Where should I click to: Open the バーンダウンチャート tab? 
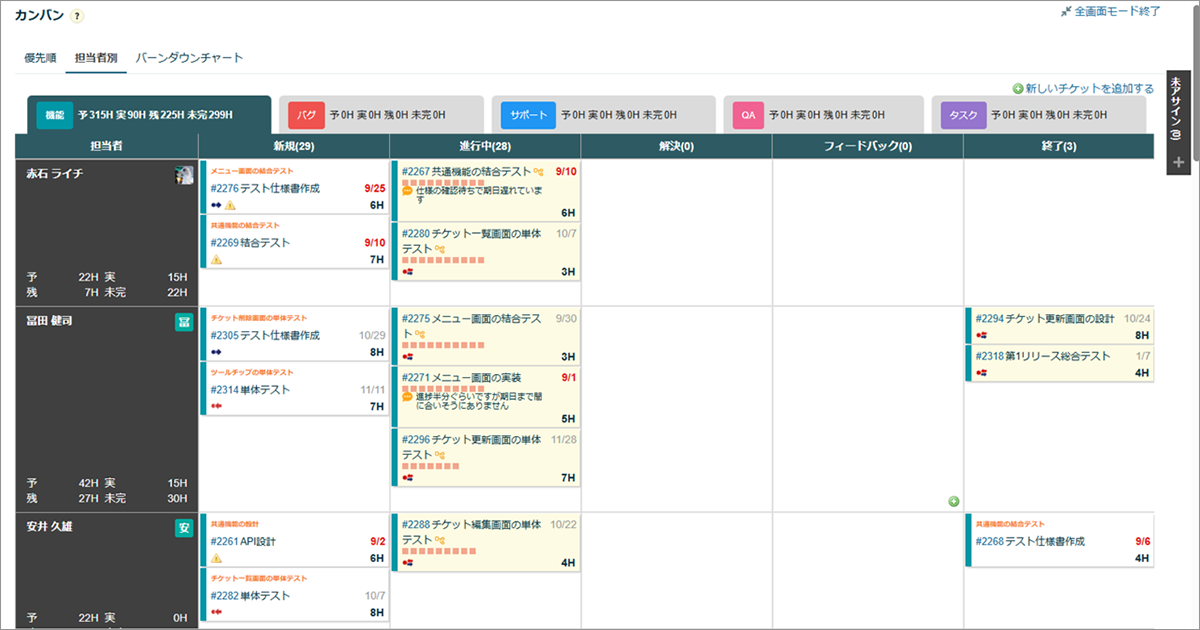coord(189,58)
